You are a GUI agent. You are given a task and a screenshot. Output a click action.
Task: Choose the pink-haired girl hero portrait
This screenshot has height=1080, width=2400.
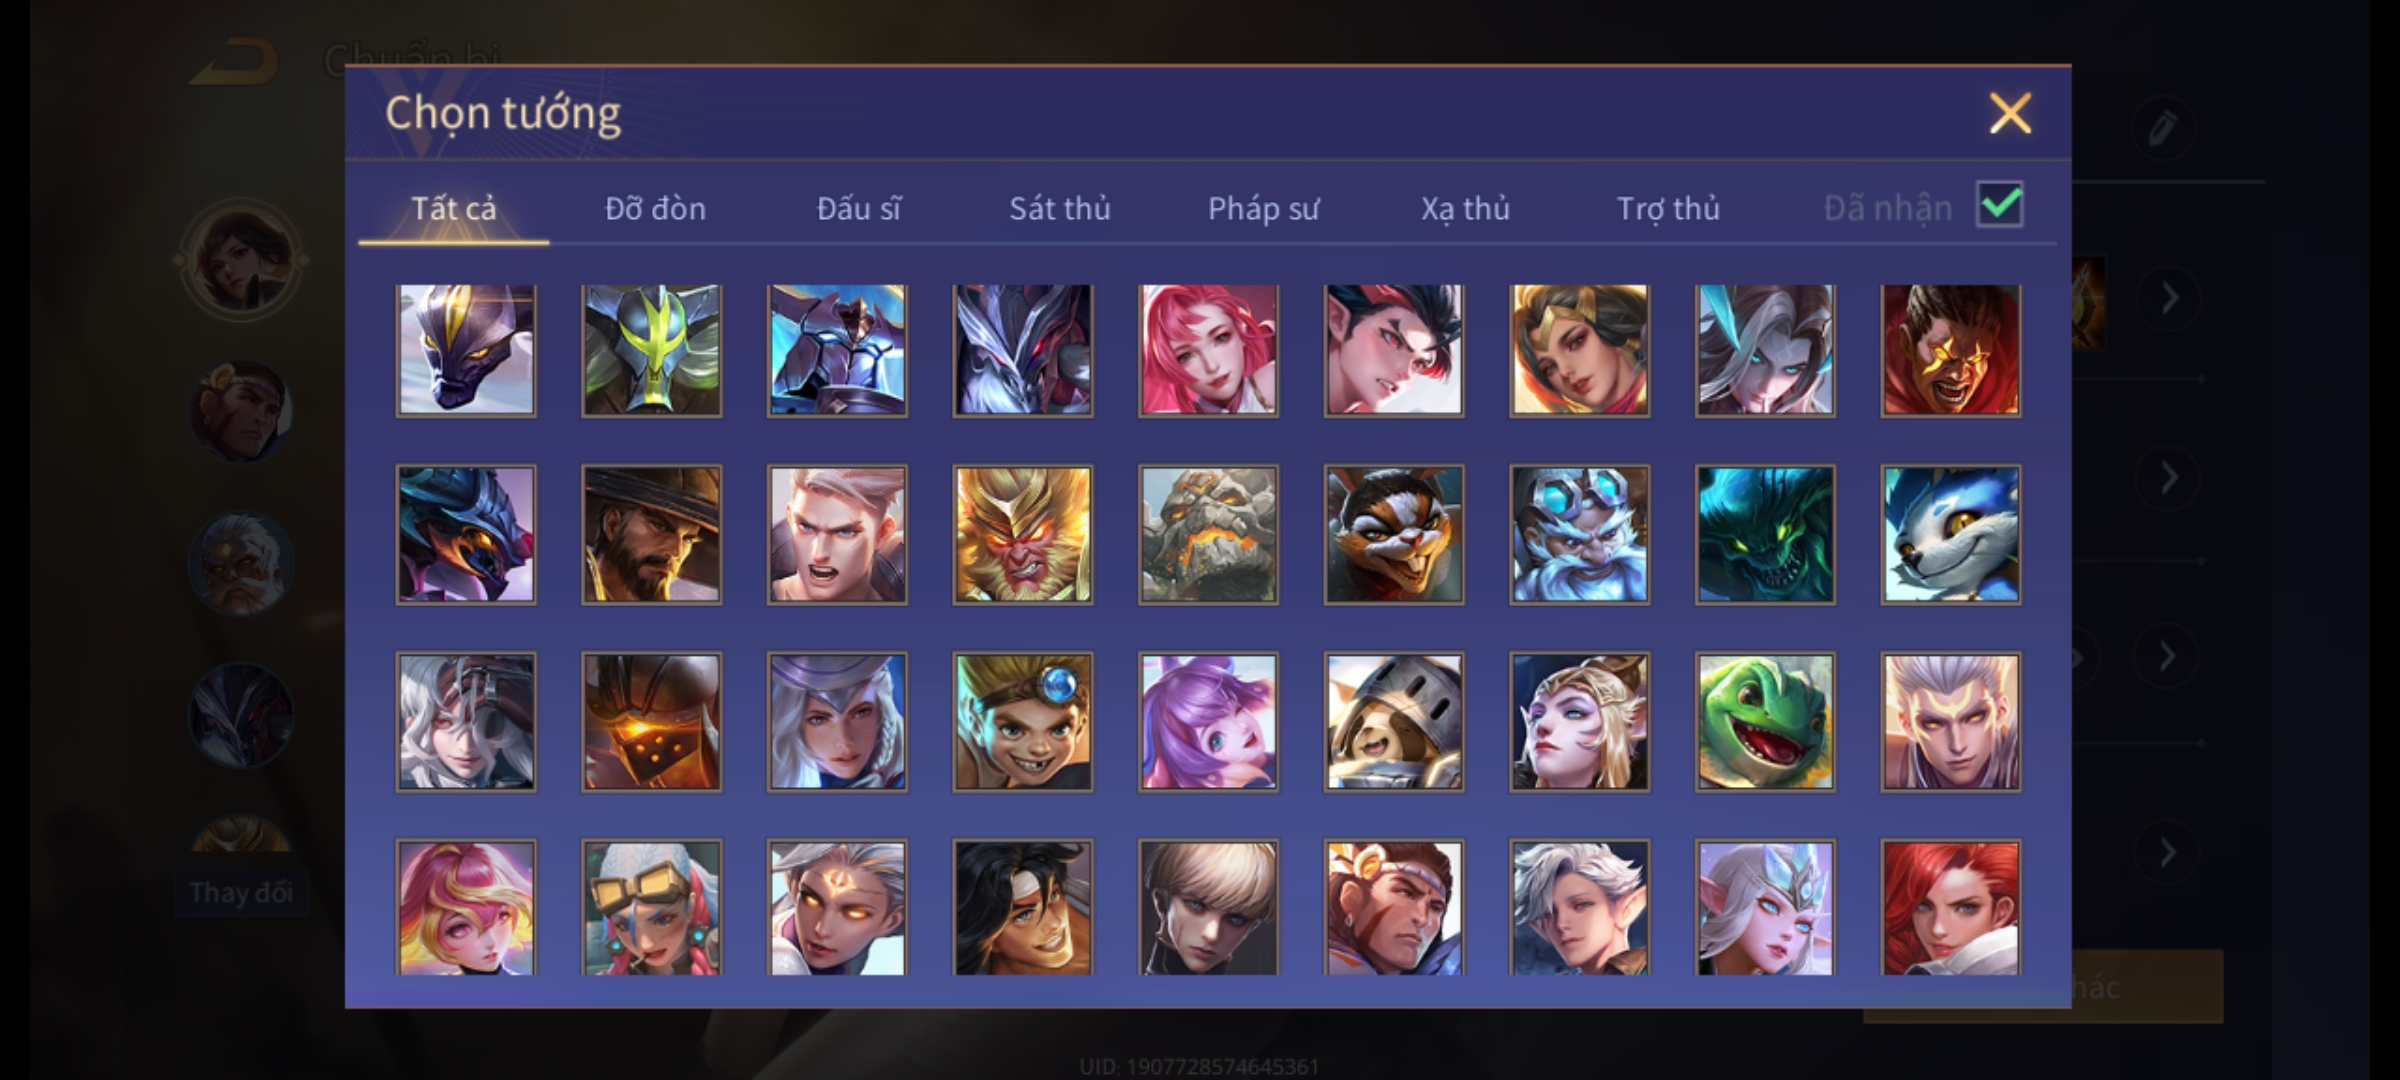(x=1208, y=350)
